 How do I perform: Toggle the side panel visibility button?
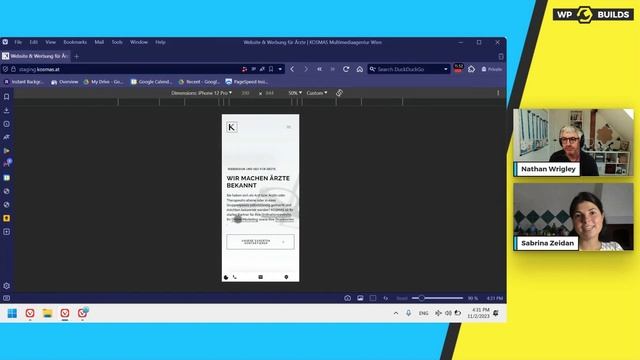pos(7,298)
